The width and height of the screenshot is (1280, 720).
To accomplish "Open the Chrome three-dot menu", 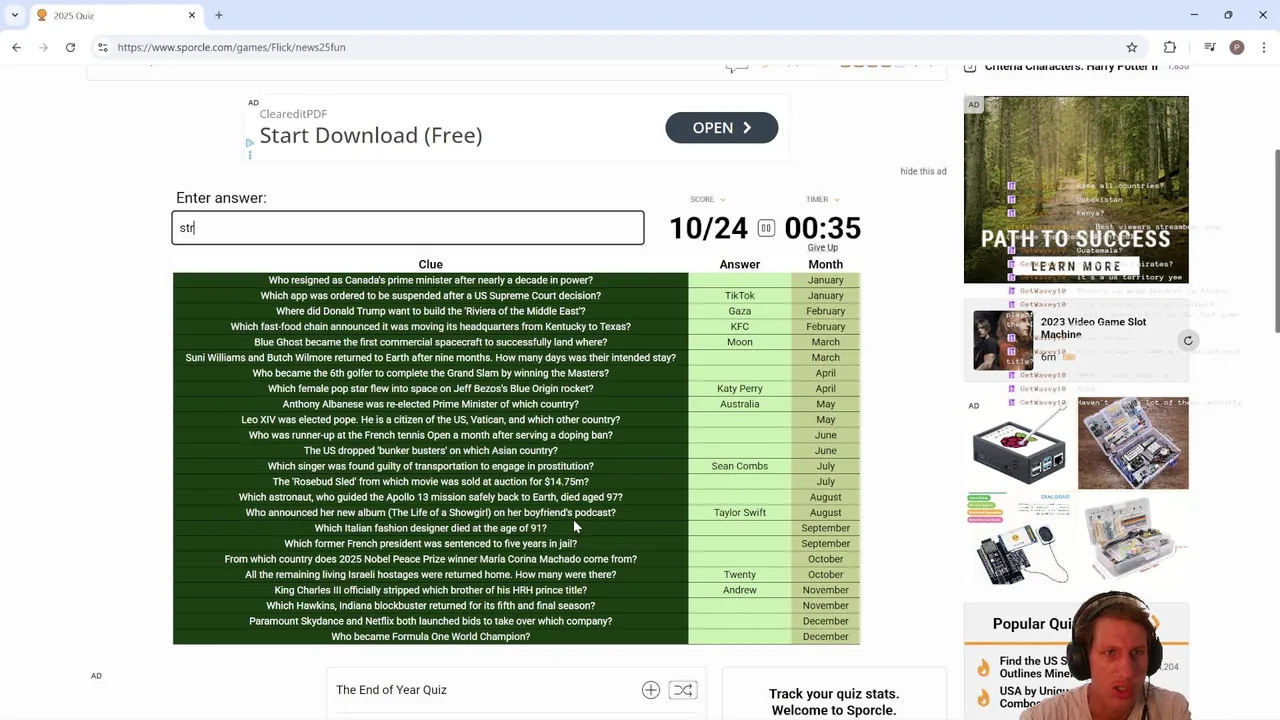I will click(x=1264, y=47).
